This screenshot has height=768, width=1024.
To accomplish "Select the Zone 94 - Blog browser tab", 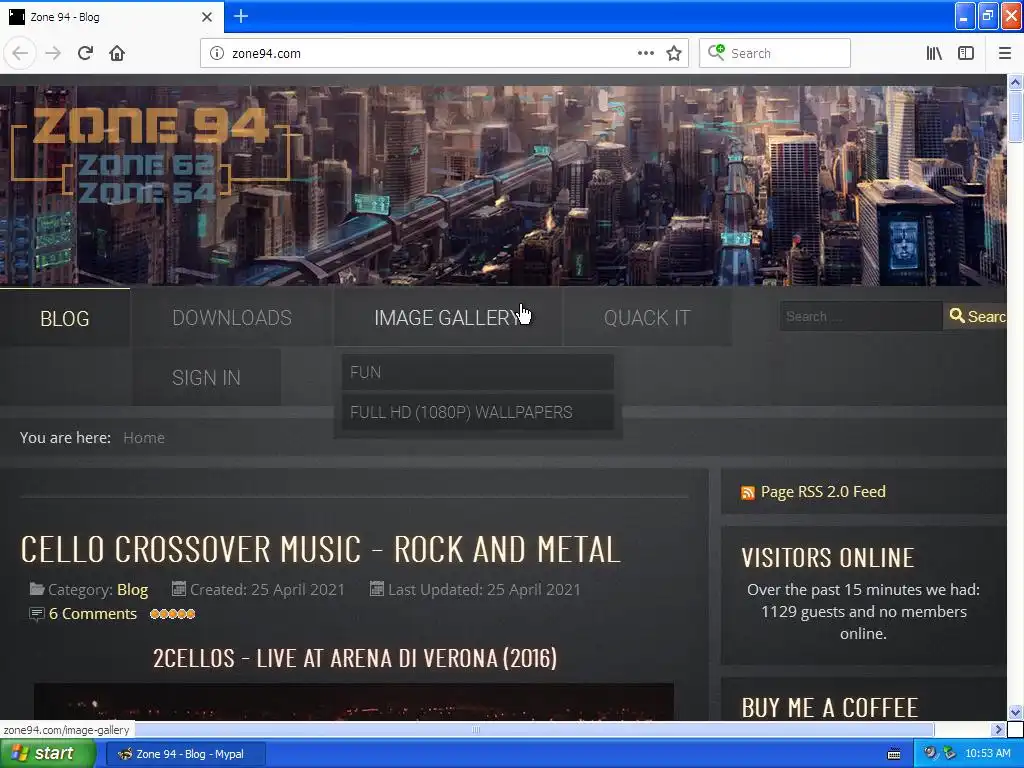I will pos(111,17).
